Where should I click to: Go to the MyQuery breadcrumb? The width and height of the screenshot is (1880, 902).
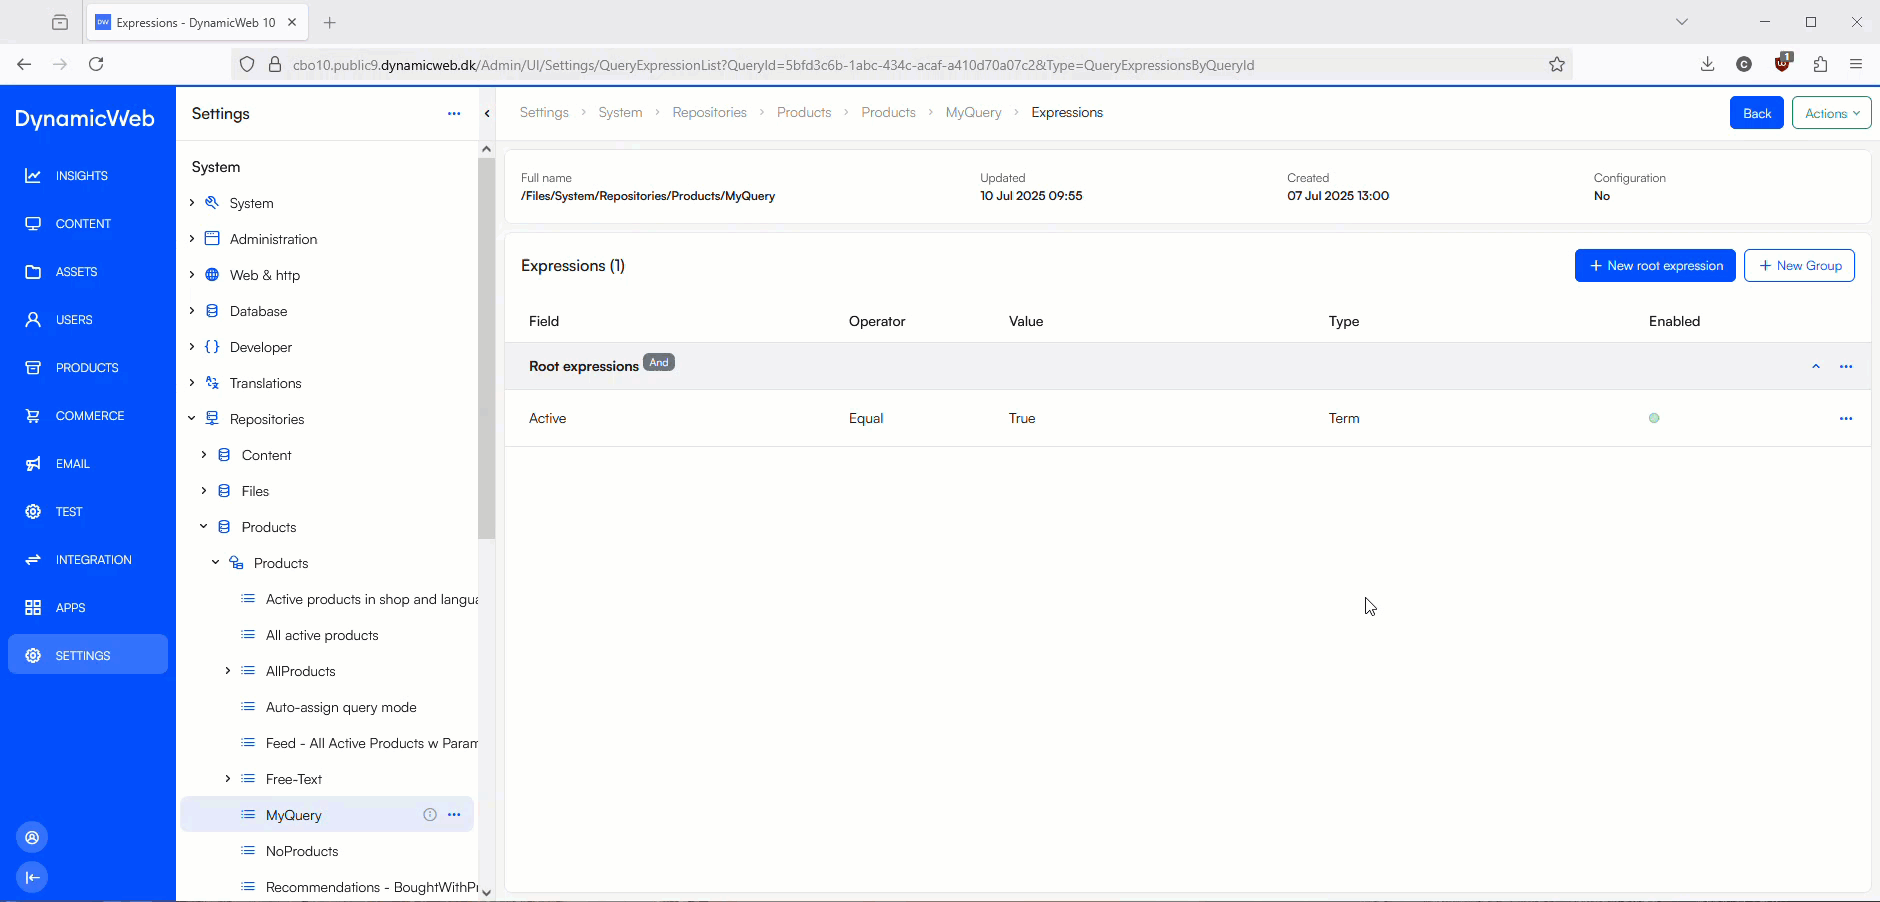[973, 113]
